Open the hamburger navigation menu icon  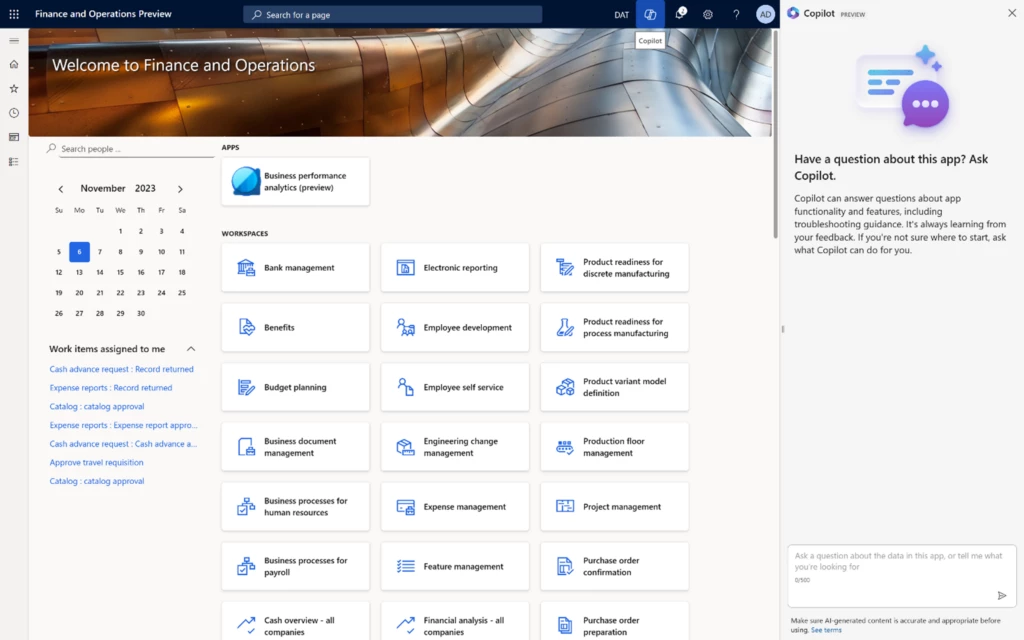click(x=13, y=40)
